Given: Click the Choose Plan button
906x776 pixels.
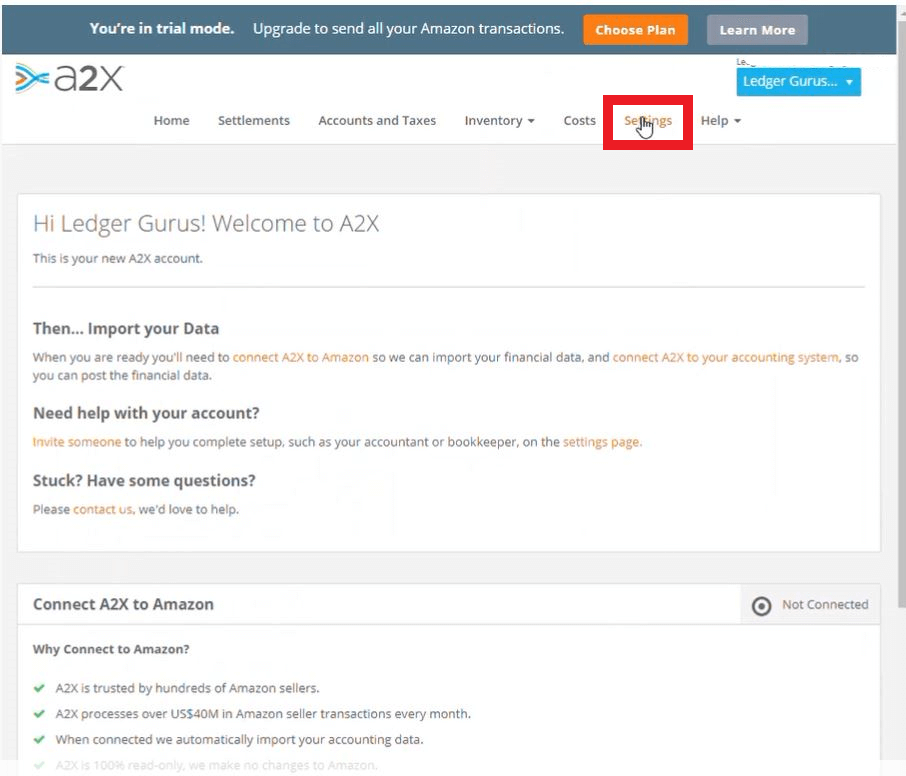Looking at the screenshot, I should click(x=635, y=30).
